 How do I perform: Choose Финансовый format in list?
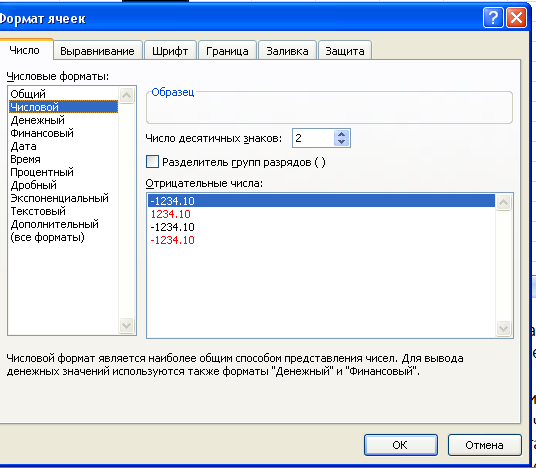click(x=63, y=133)
